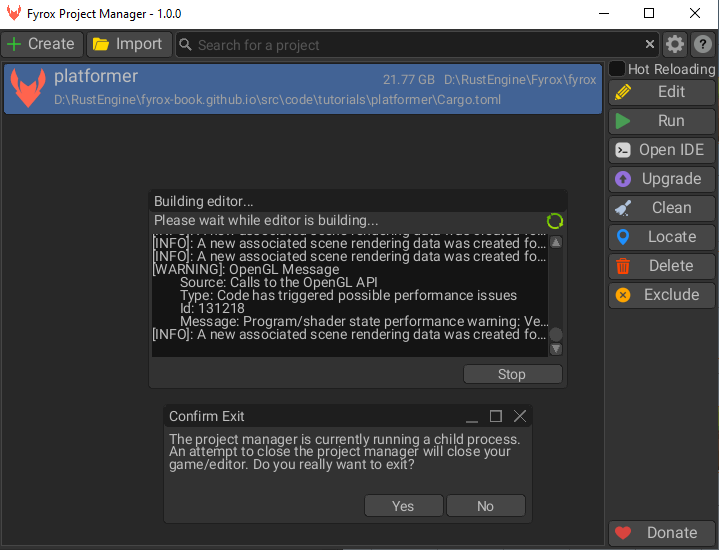The height and width of the screenshot is (550, 719).
Task: Create a new project
Action: click(42, 44)
